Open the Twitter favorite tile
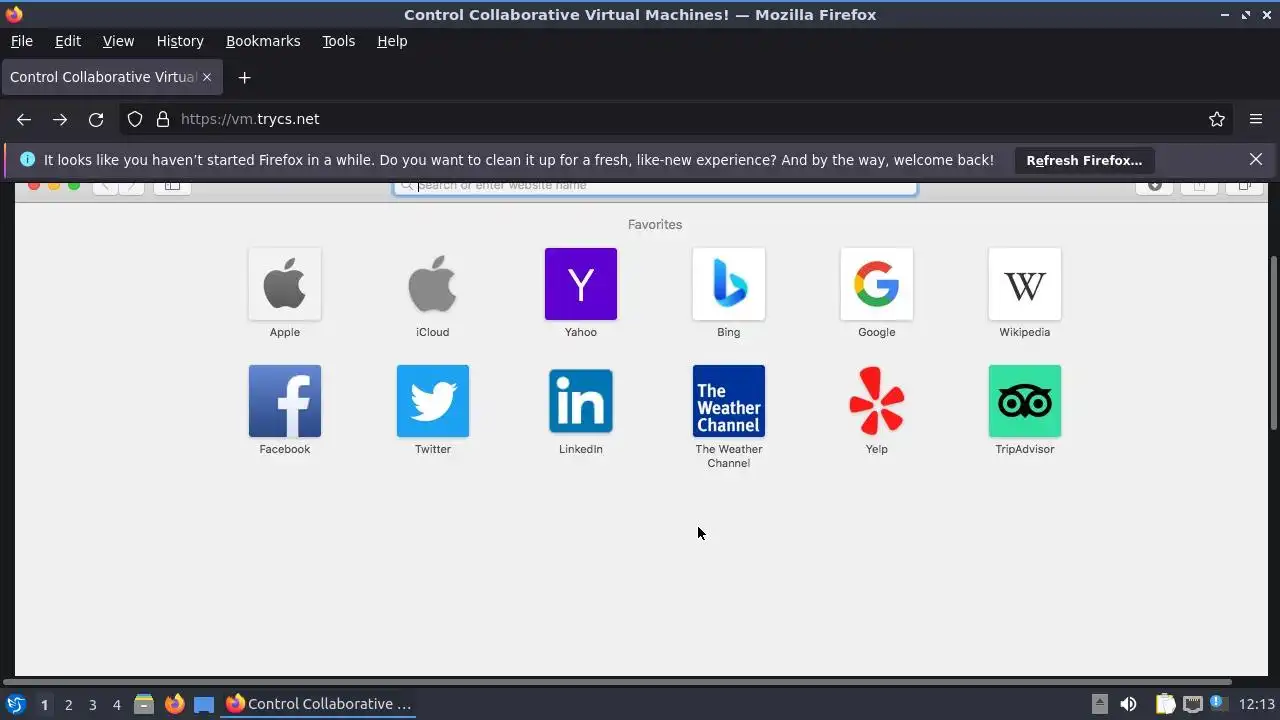The width and height of the screenshot is (1280, 720). pos(433,401)
